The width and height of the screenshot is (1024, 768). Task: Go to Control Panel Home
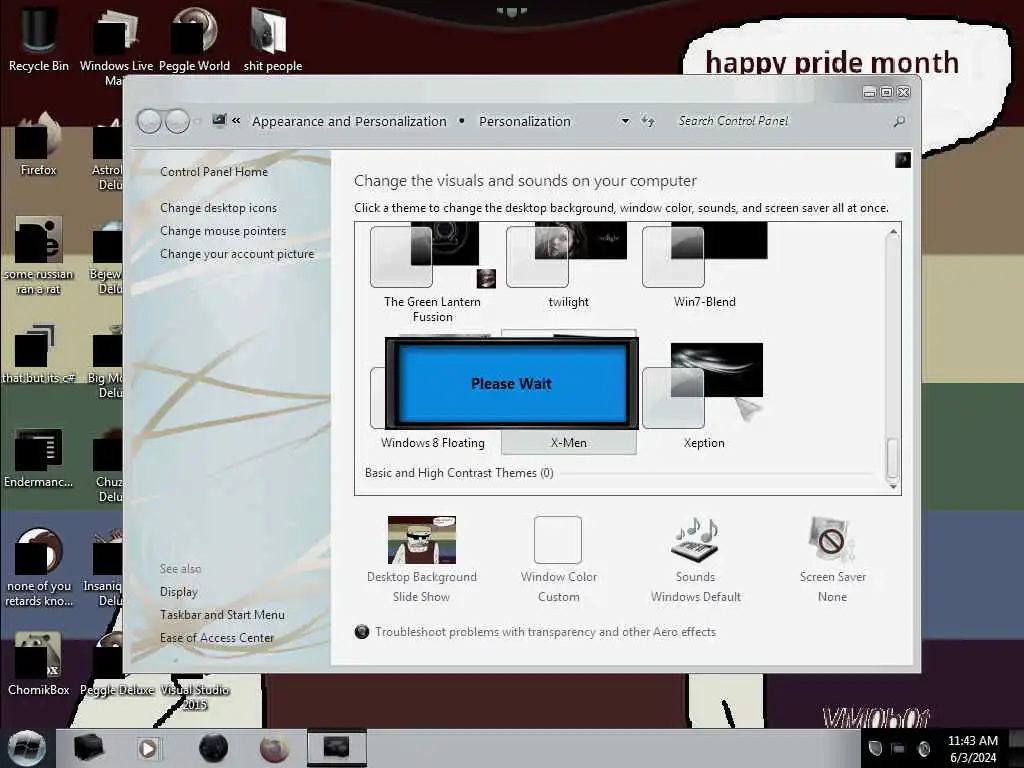pos(214,172)
